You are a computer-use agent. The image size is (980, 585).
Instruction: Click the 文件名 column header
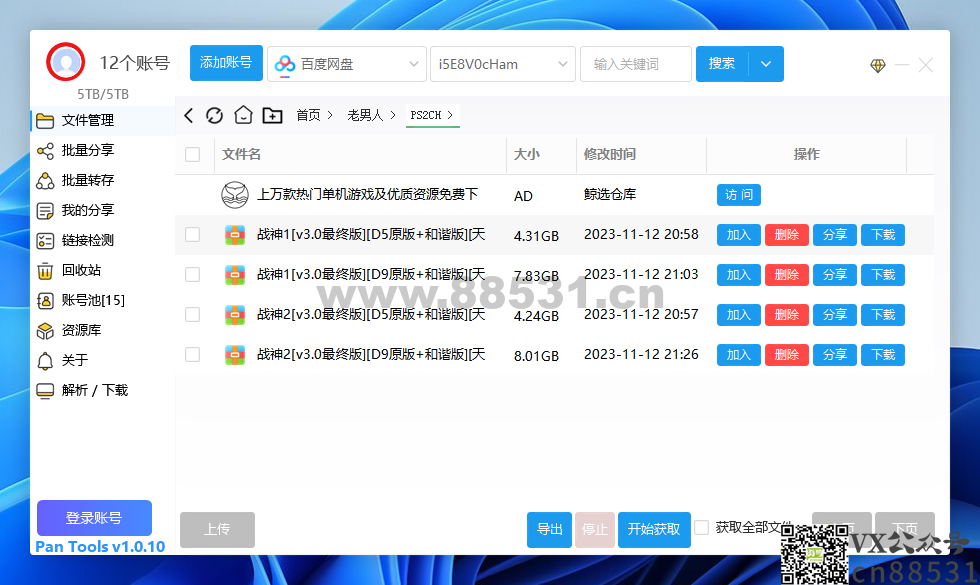point(241,154)
